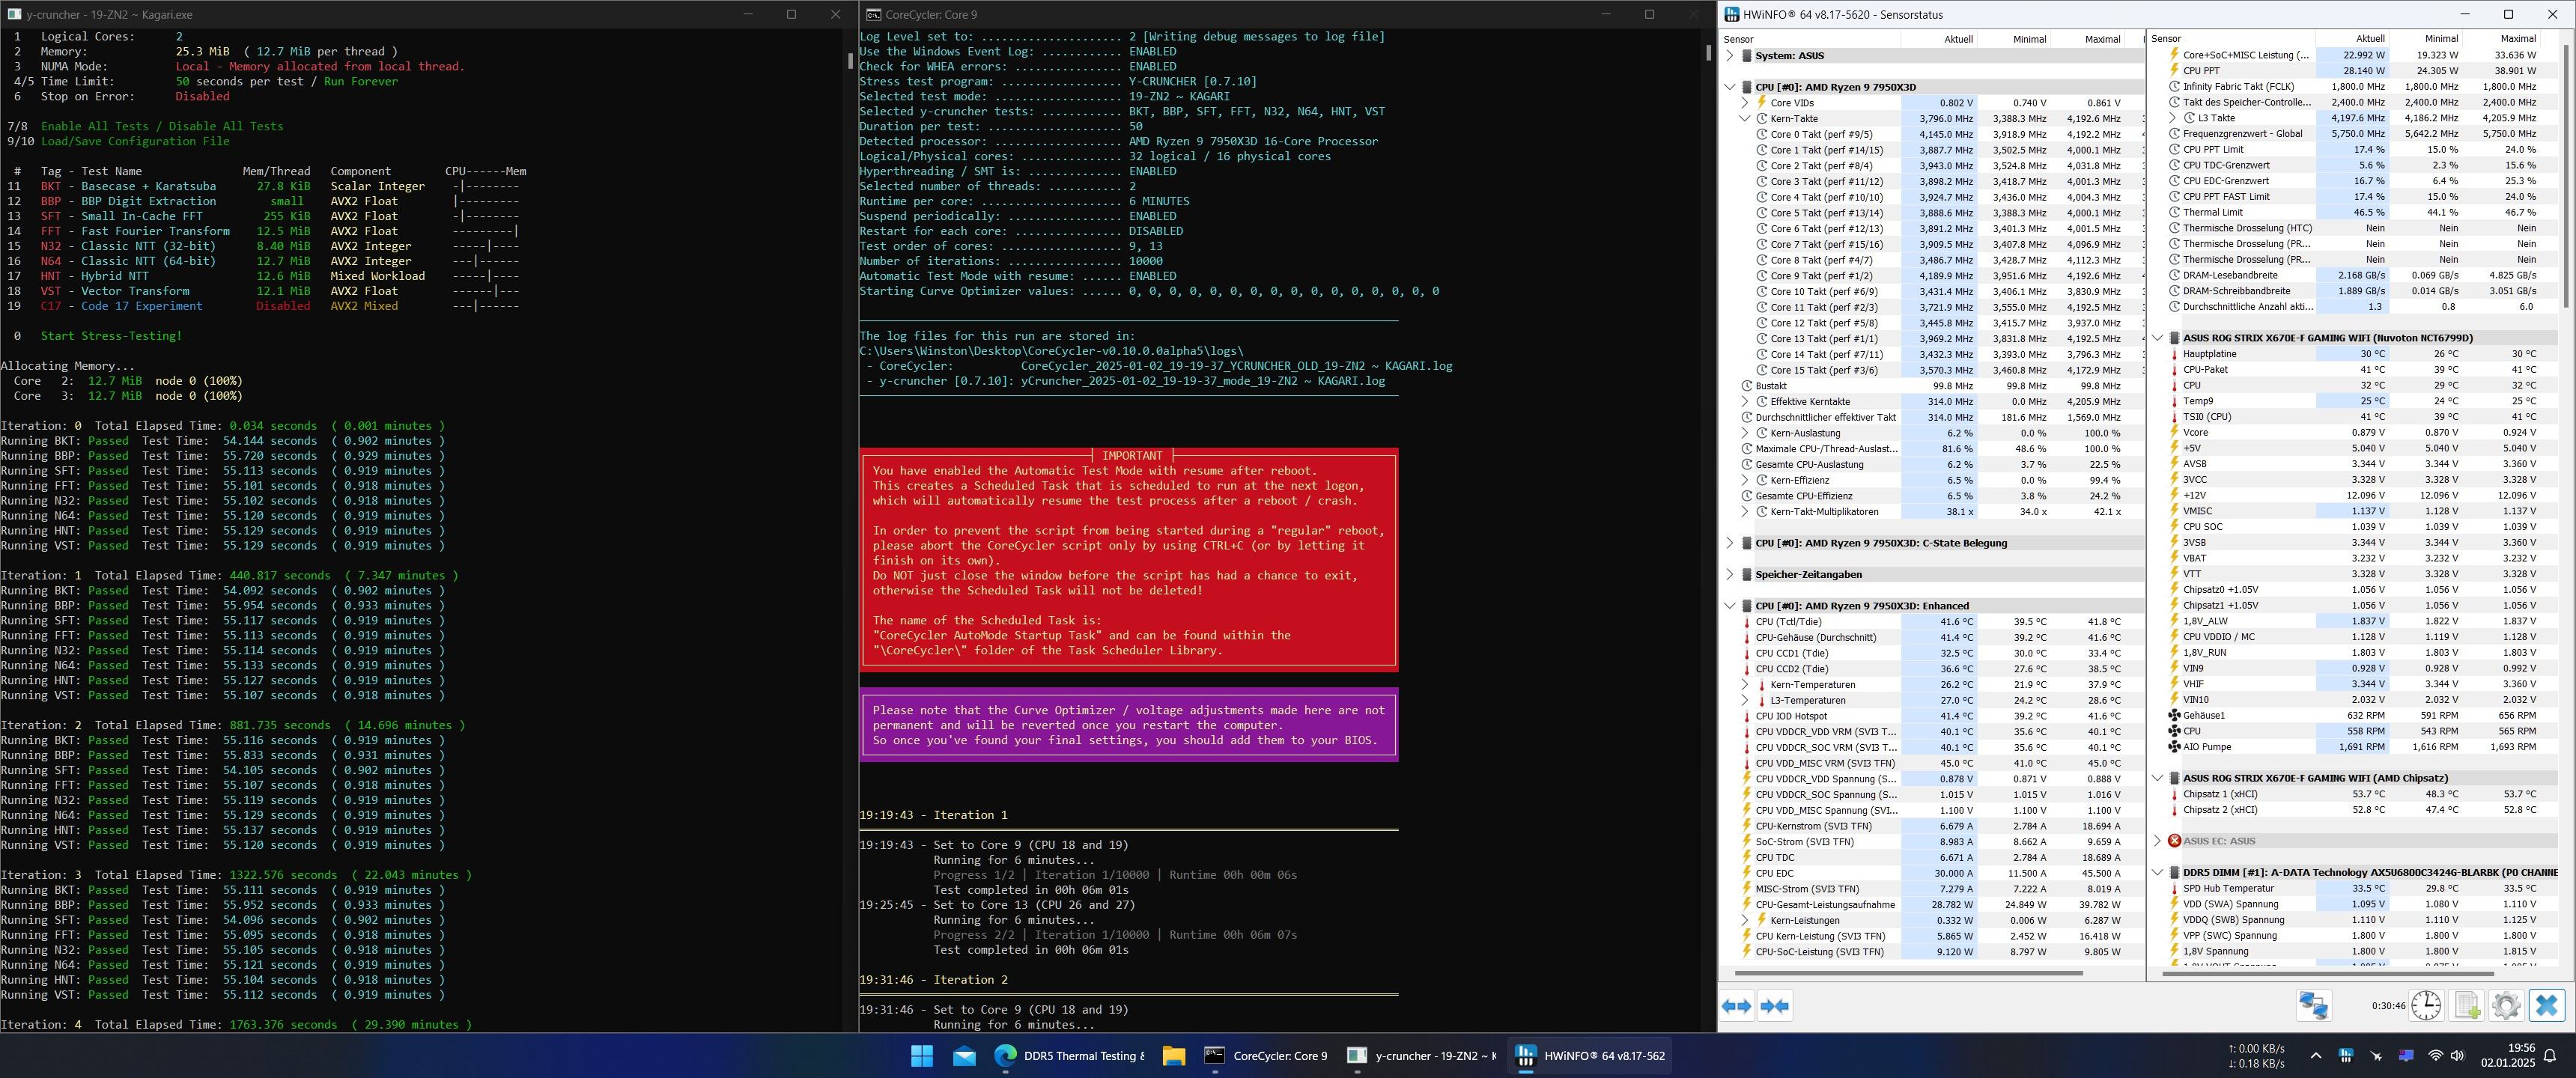
Task: Open HWiNFO remote network monitoring icon
Action: (2313, 1006)
